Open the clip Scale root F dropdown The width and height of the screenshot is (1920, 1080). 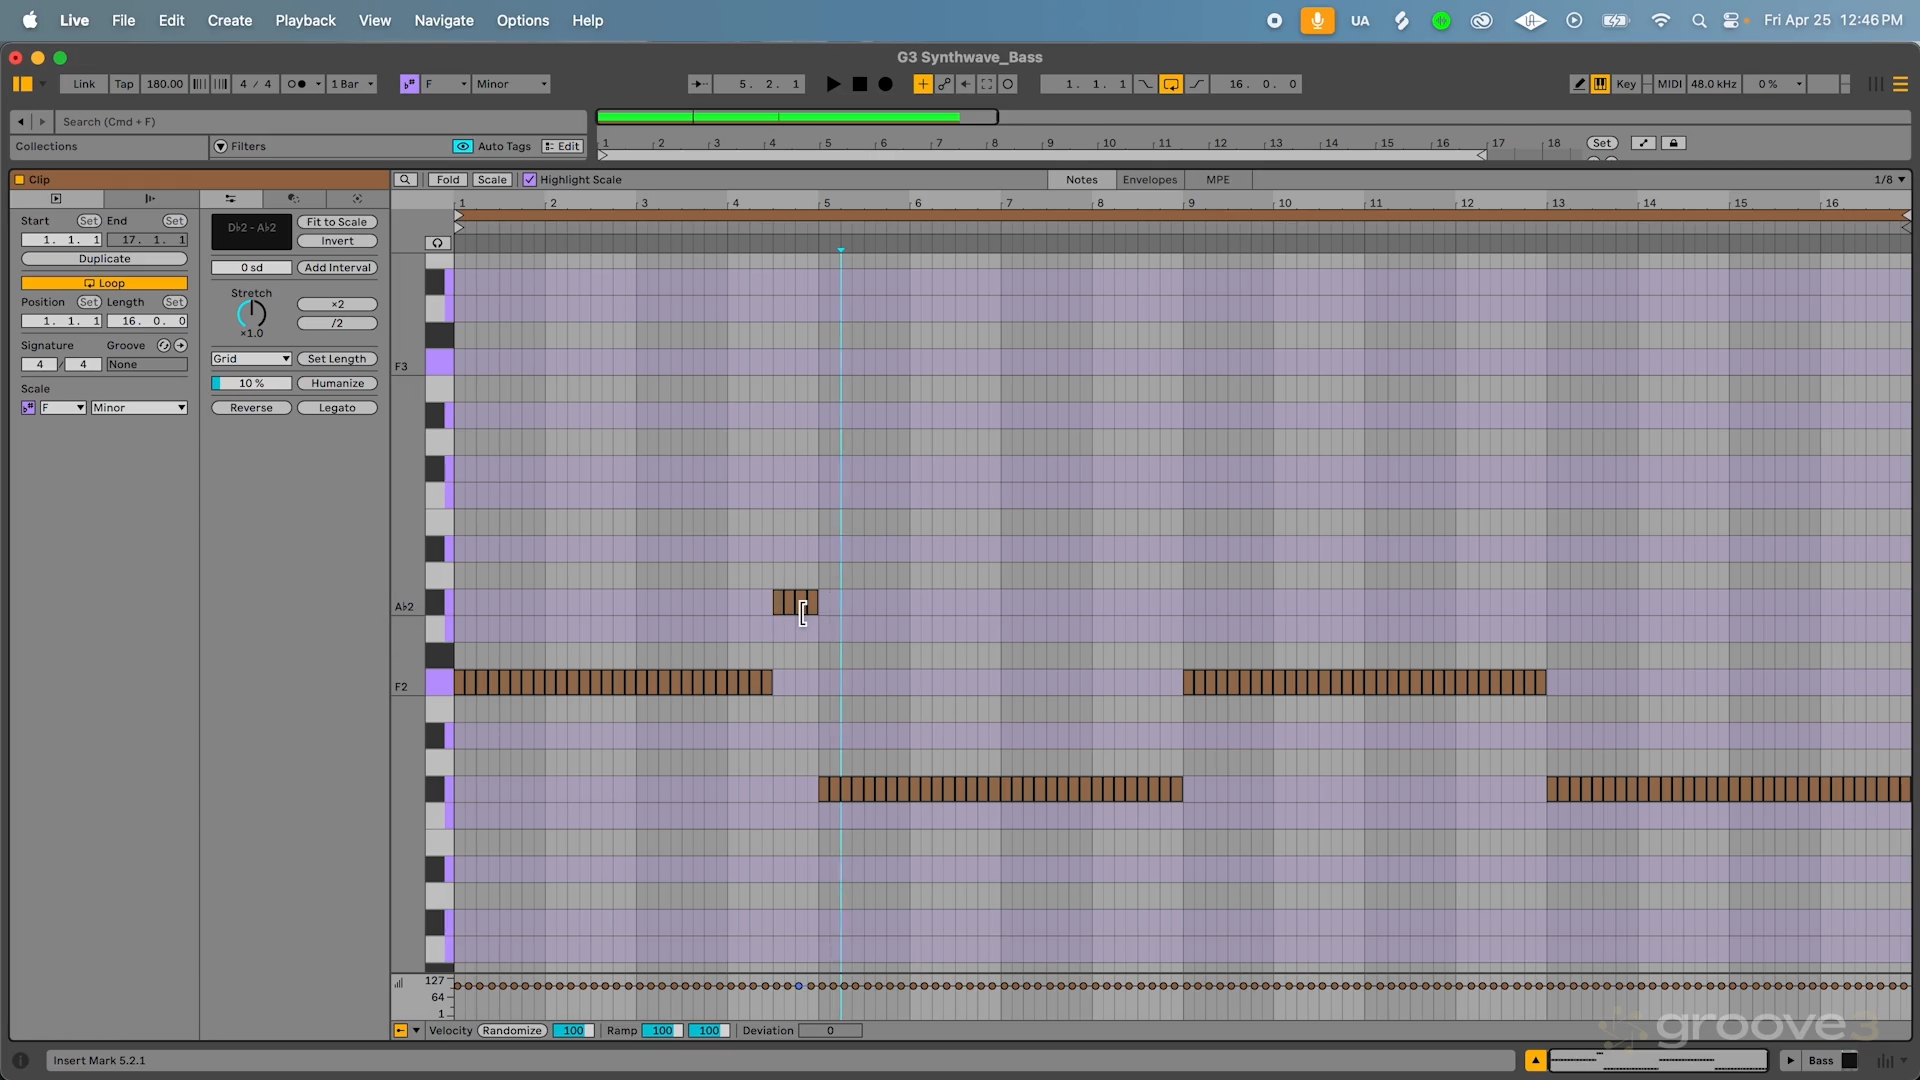(x=63, y=408)
